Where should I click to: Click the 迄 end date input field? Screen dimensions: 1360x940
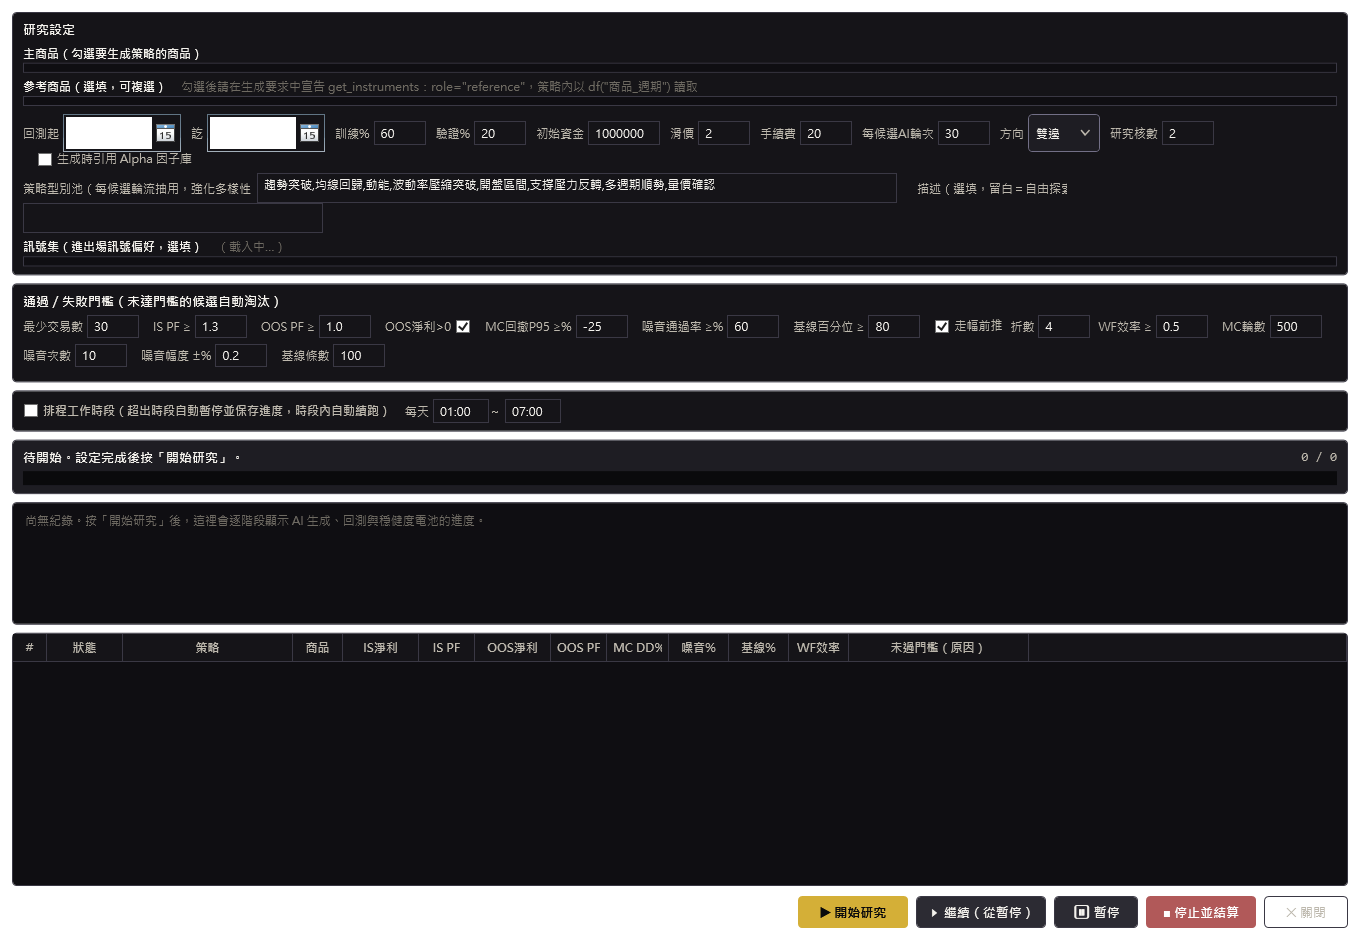[x=253, y=133]
